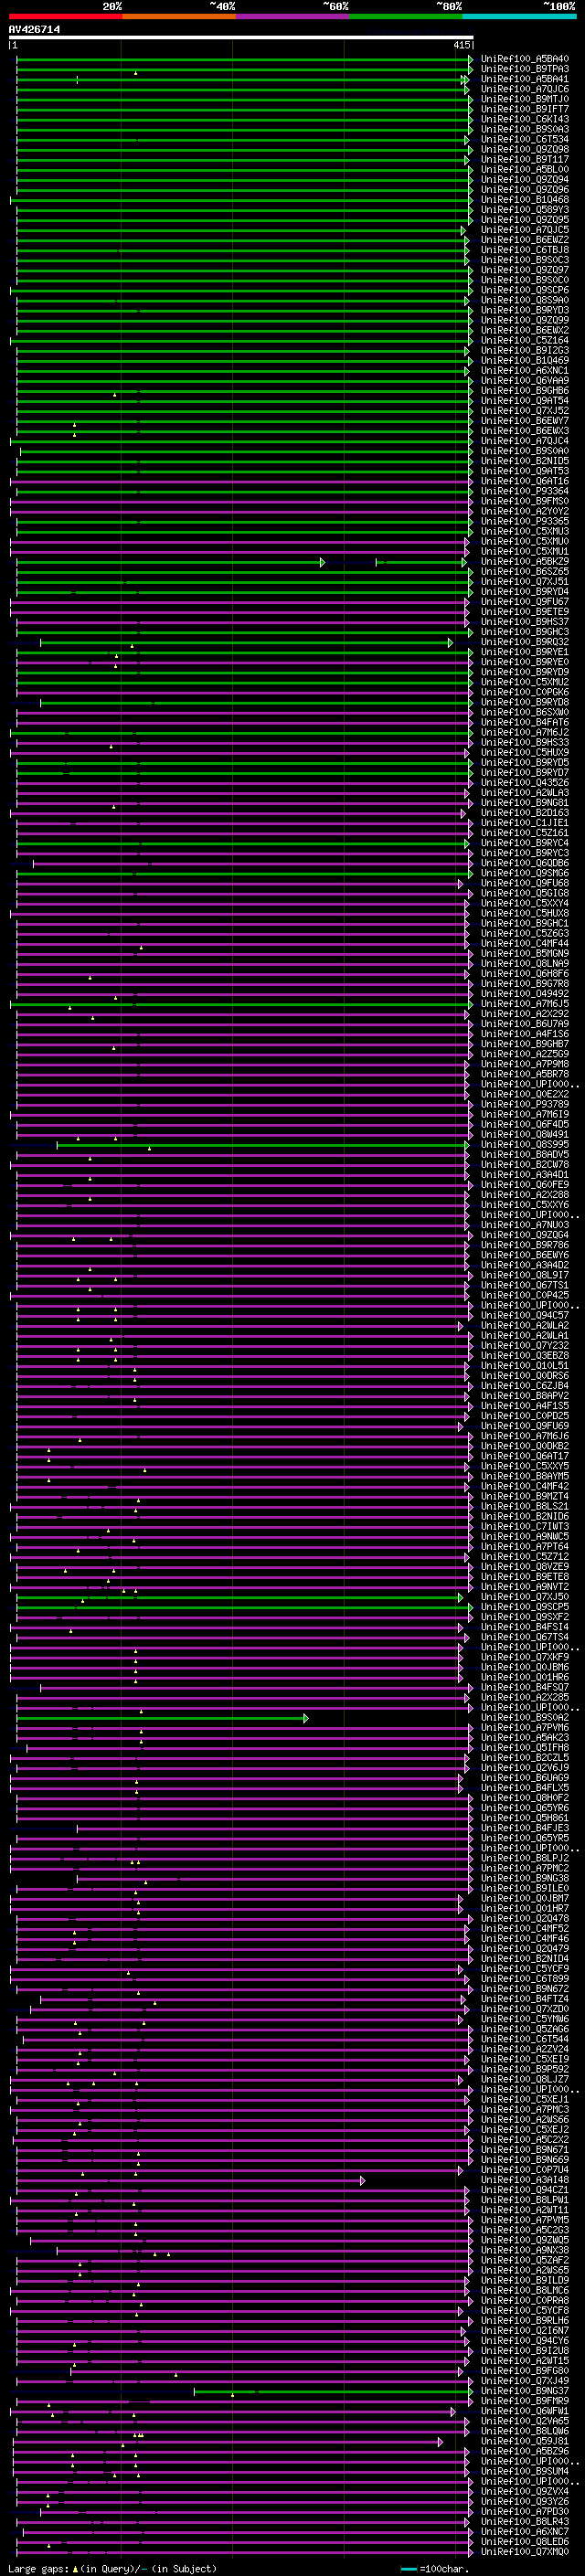The height and width of the screenshot is (2576, 585).
Task: Select hit UniRef100_C5Z164
Action: [x=525, y=340]
